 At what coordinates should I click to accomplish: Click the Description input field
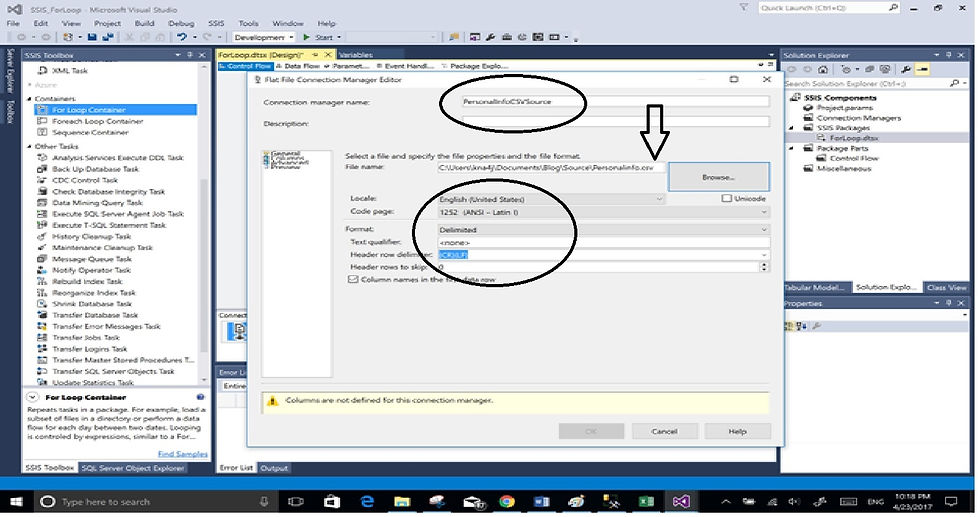click(614, 123)
